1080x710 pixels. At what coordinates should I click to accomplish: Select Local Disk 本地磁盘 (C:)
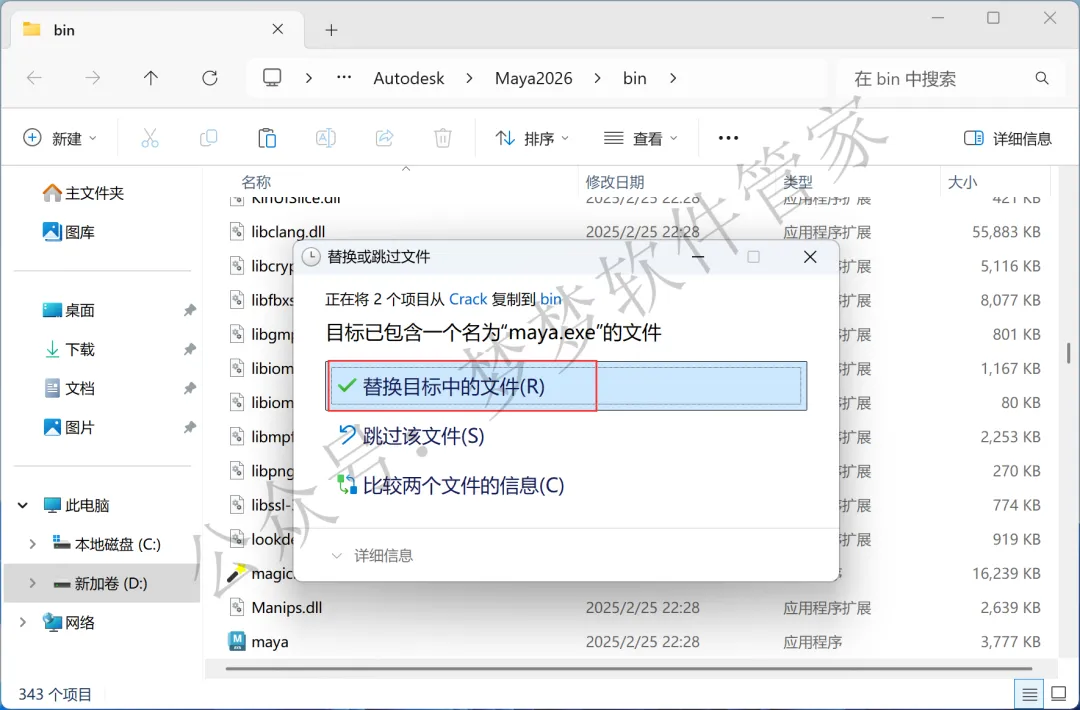coord(107,544)
